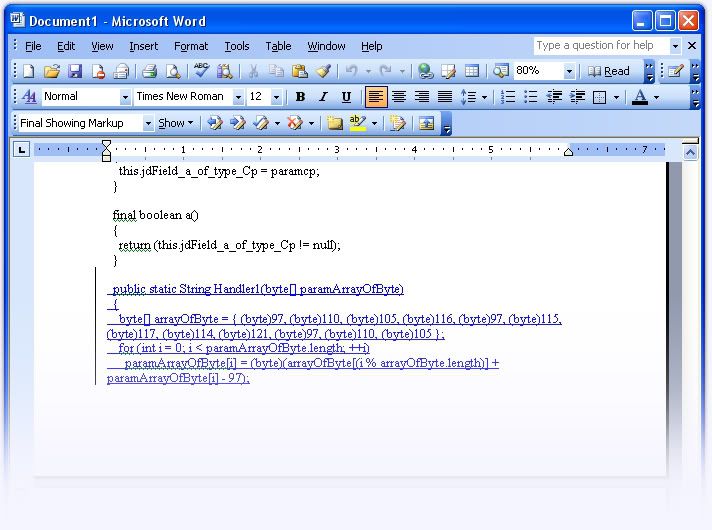Open Print Preview
This screenshot has height=530, width=712.
(173, 71)
